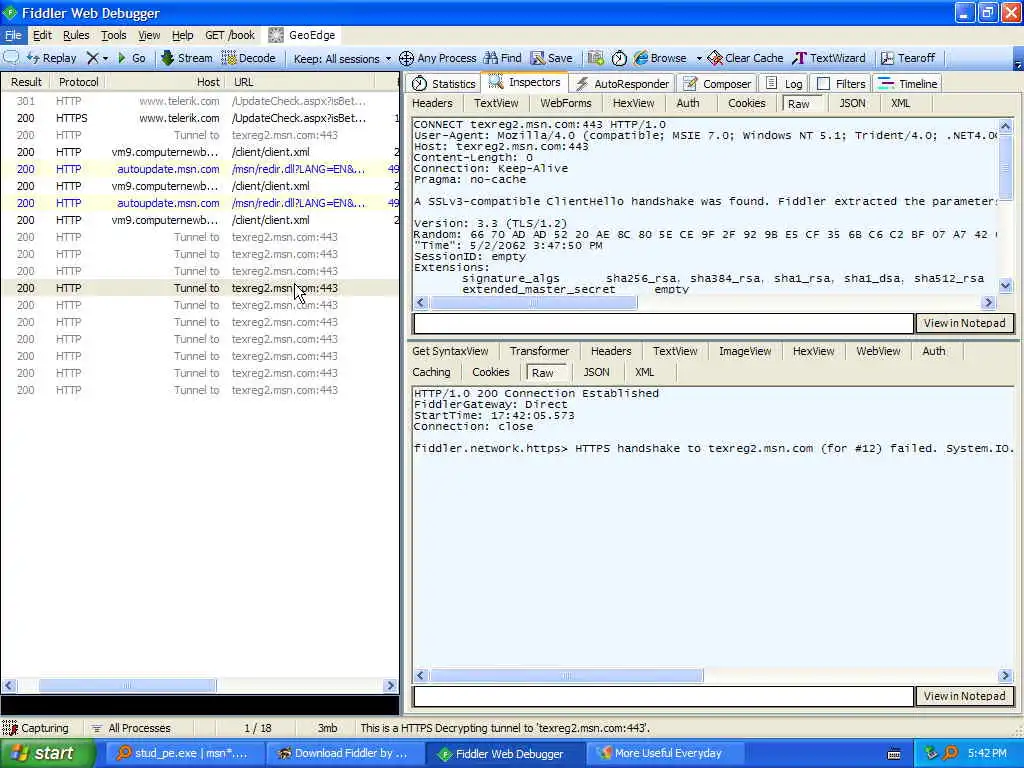Open the Tools menu
The image size is (1024, 768).
(114, 35)
